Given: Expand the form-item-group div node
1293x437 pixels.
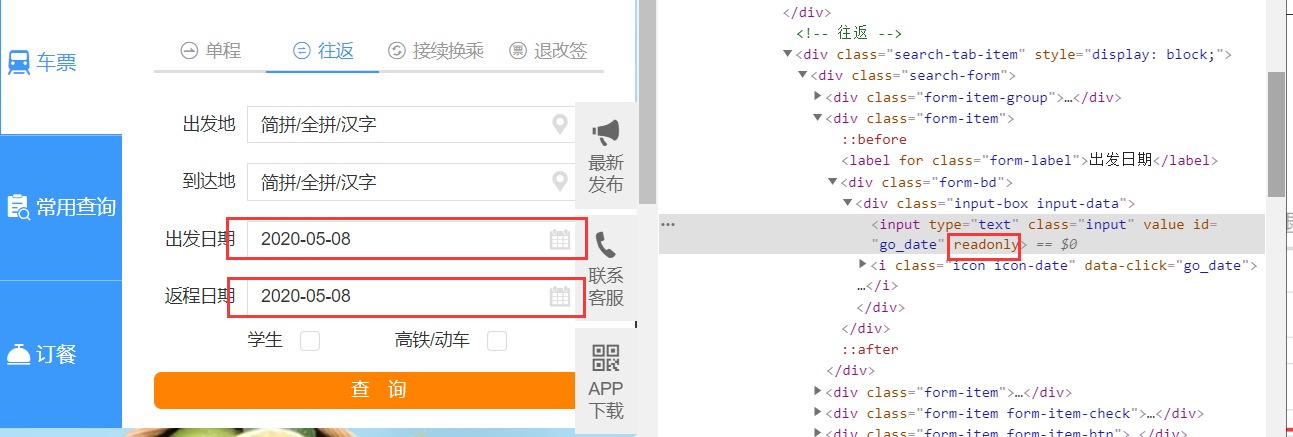Looking at the screenshot, I should pos(819,97).
